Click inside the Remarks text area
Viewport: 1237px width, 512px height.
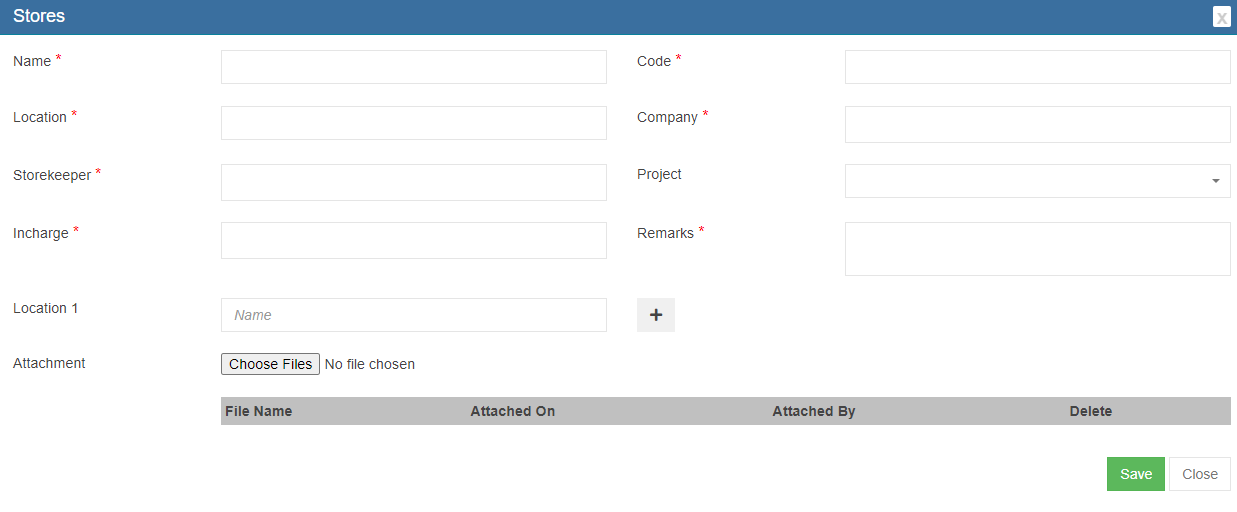click(1037, 248)
